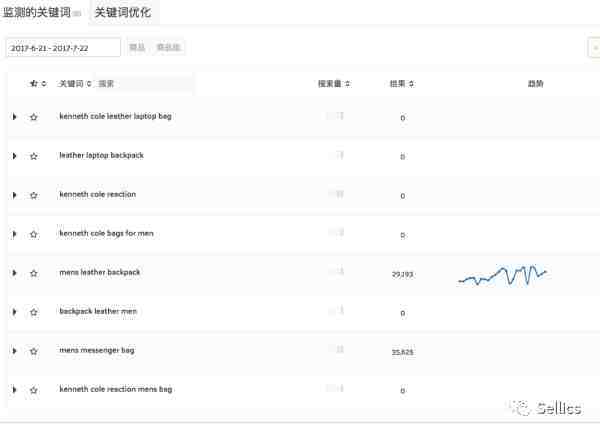The width and height of the screenshot is (600, 433).
Task: Click the second button next to date range
Action: (x=168, y=47)
